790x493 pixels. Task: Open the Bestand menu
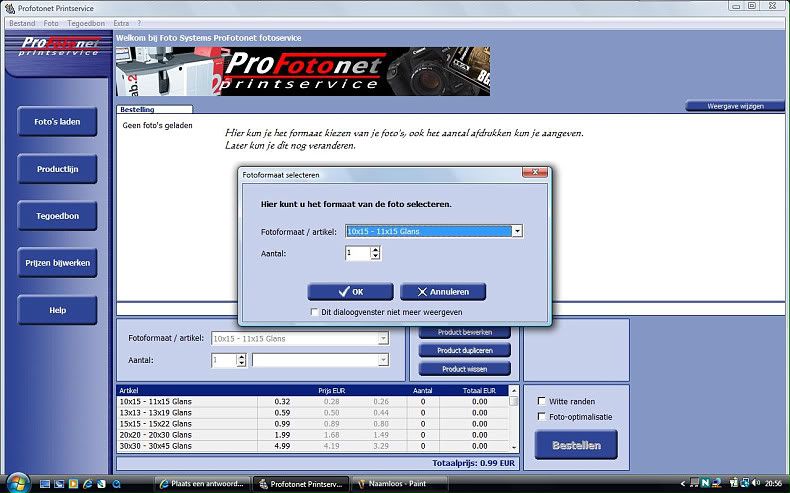click(x=22, y=22)
